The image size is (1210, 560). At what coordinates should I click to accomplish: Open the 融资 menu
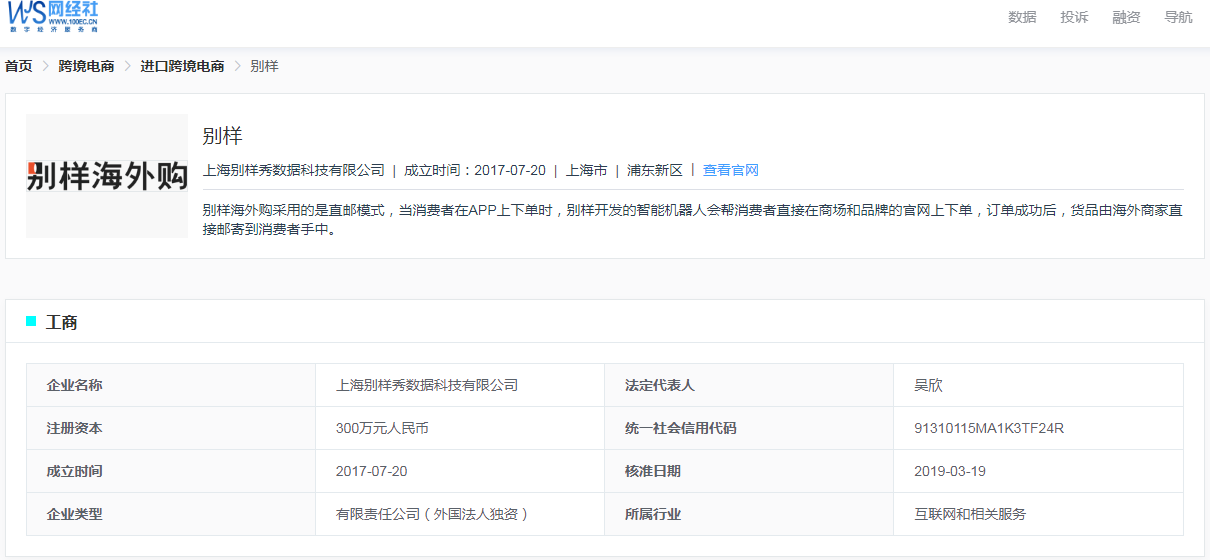pyautogui.click(x=1126, y=17)
